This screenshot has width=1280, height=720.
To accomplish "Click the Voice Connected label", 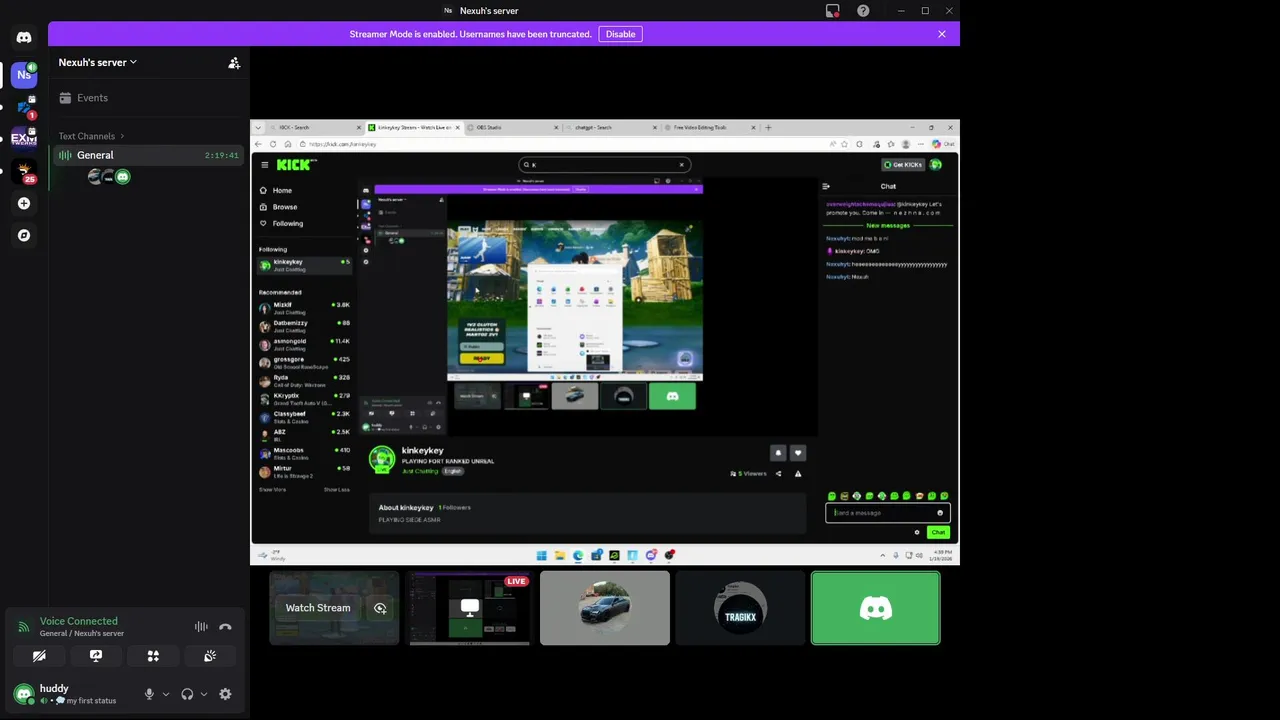I will click(x=78, y=621).
